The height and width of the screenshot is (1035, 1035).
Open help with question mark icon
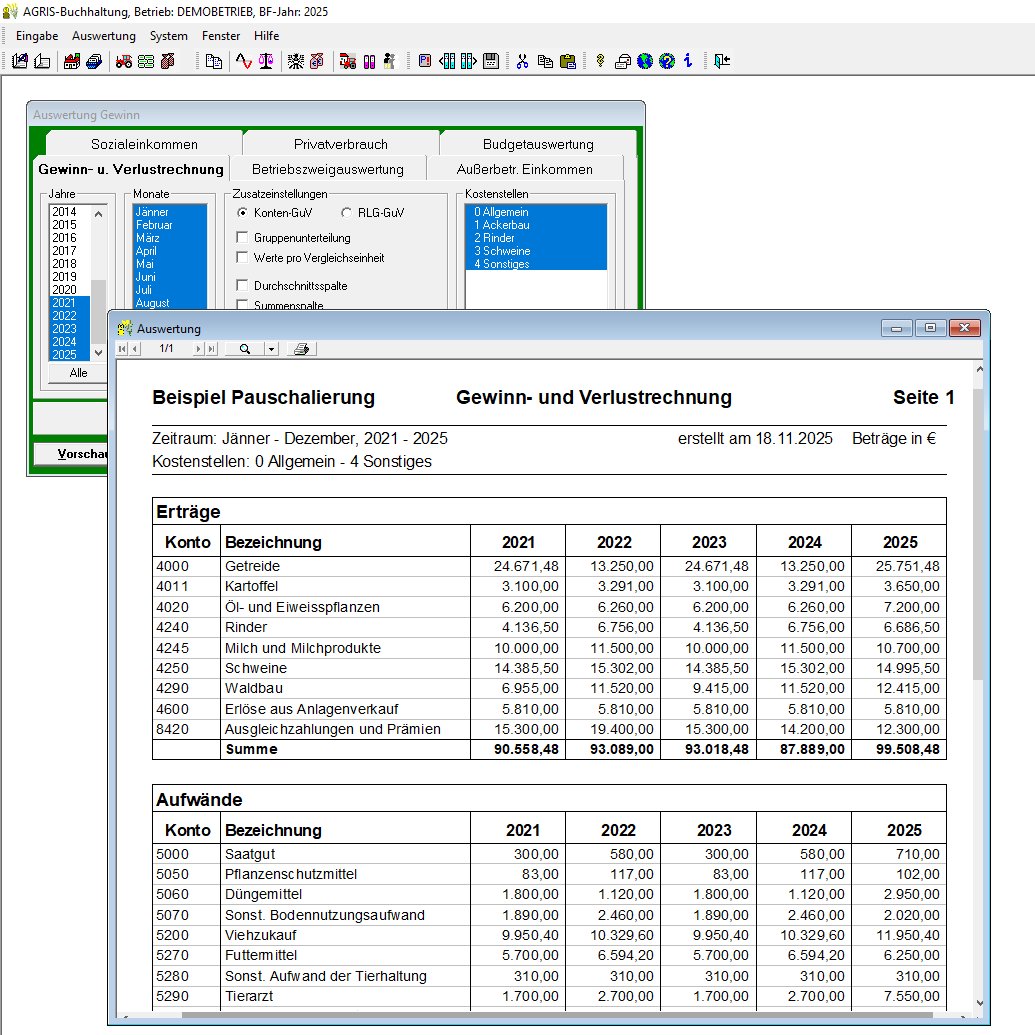coord(666,61)
